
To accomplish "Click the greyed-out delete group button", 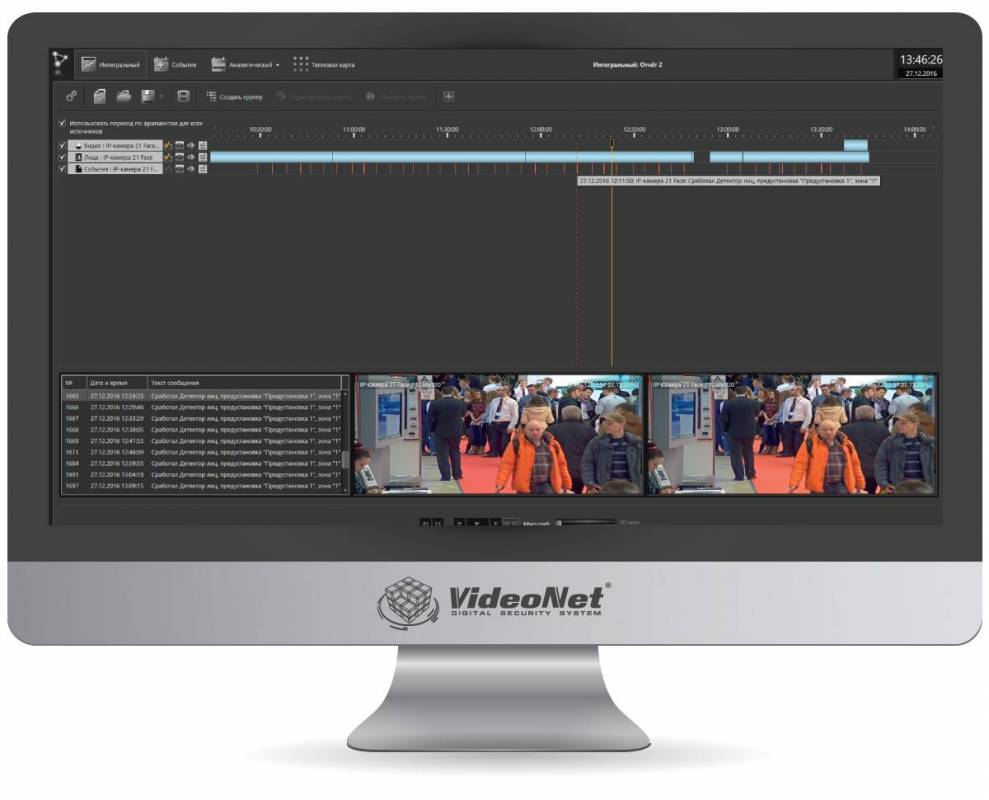I will [x=396, y=97].
